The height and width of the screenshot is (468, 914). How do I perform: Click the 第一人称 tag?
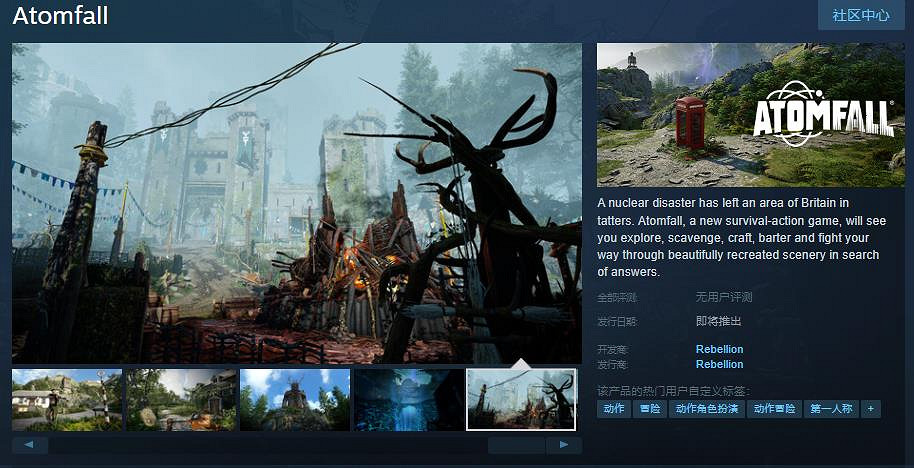point(831,409)
